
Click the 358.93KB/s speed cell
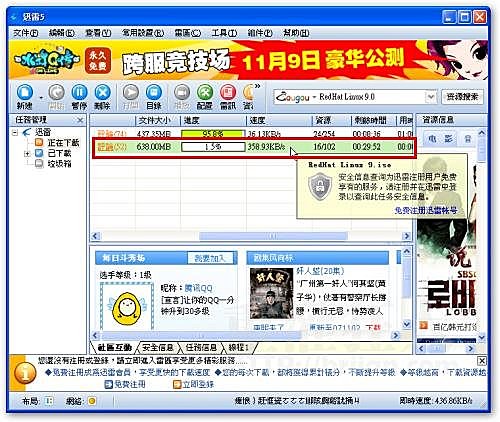(267, 147)
